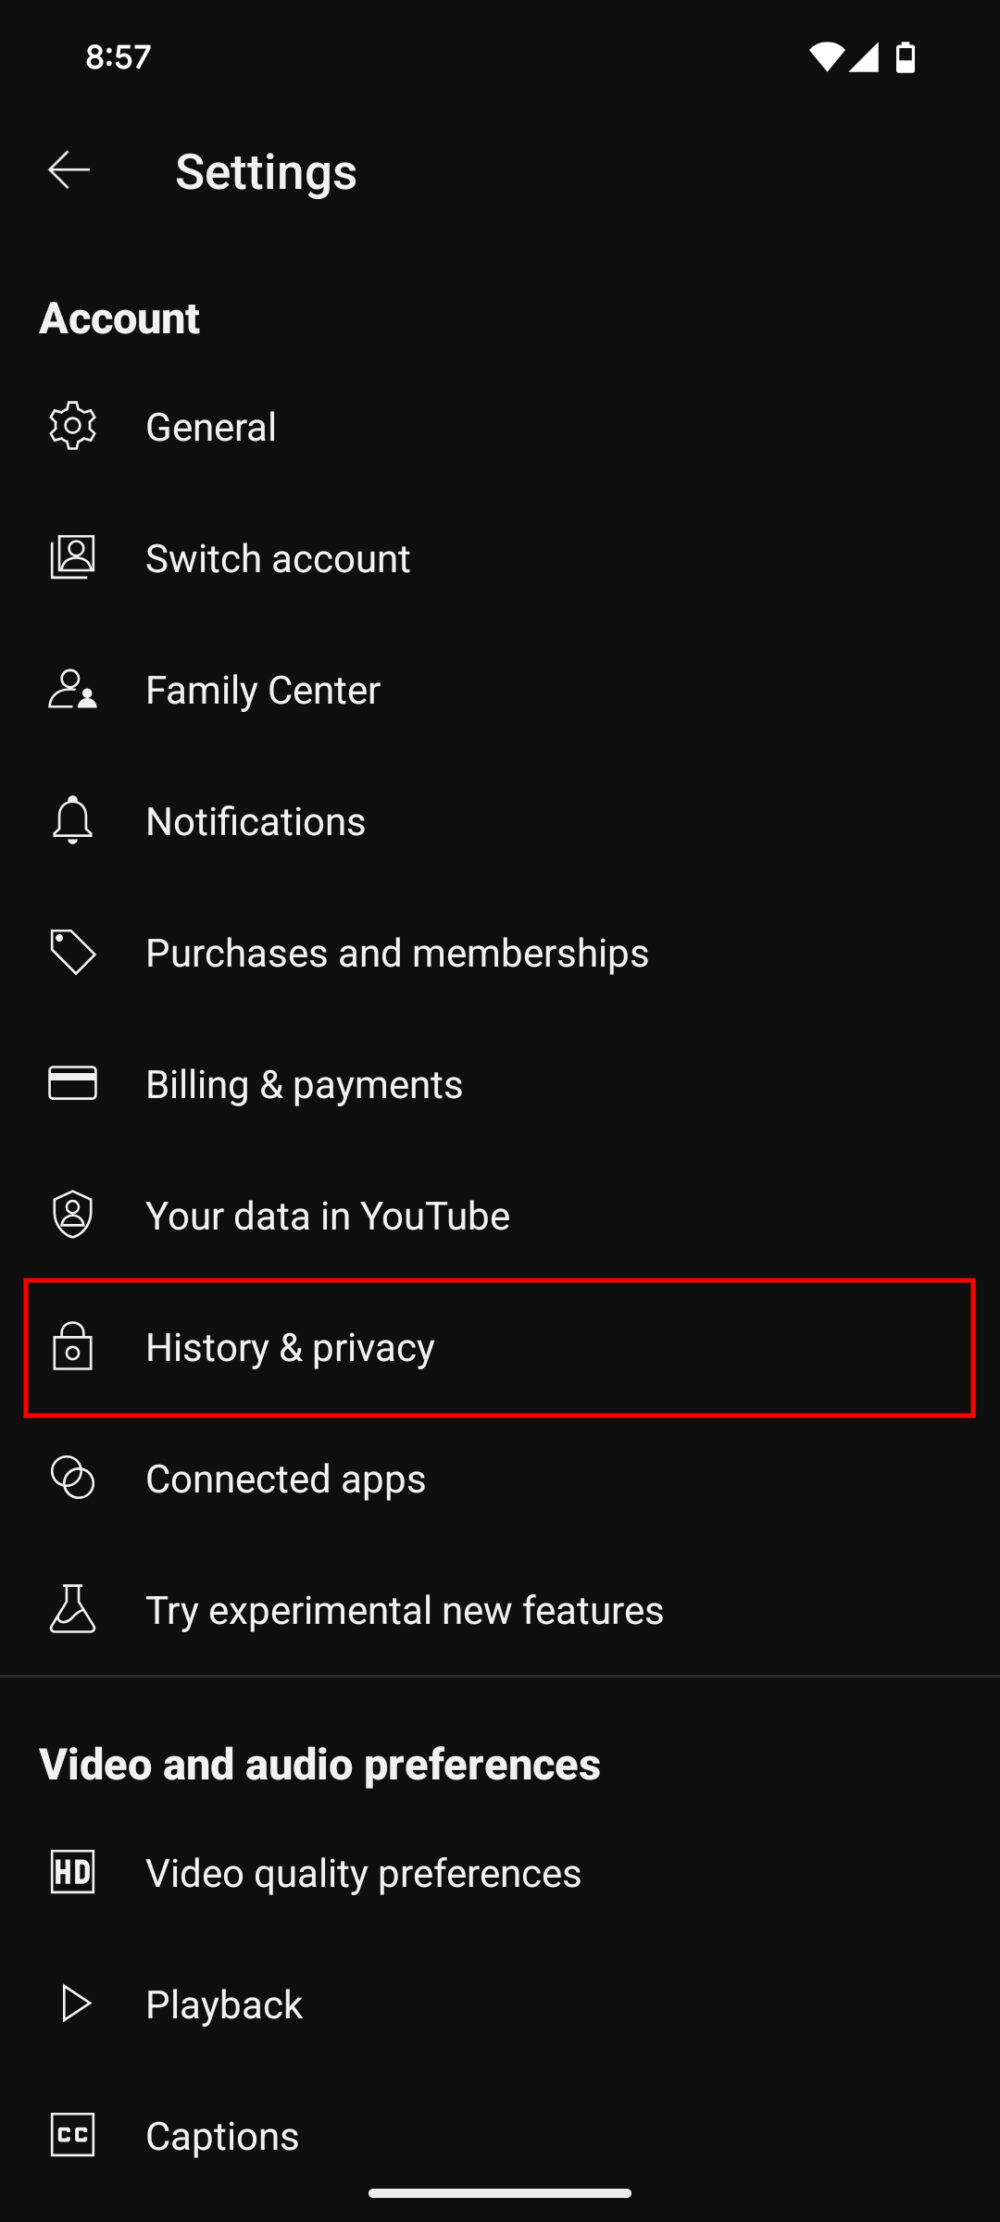Click the Switch account icon

(x=71, y=557)
